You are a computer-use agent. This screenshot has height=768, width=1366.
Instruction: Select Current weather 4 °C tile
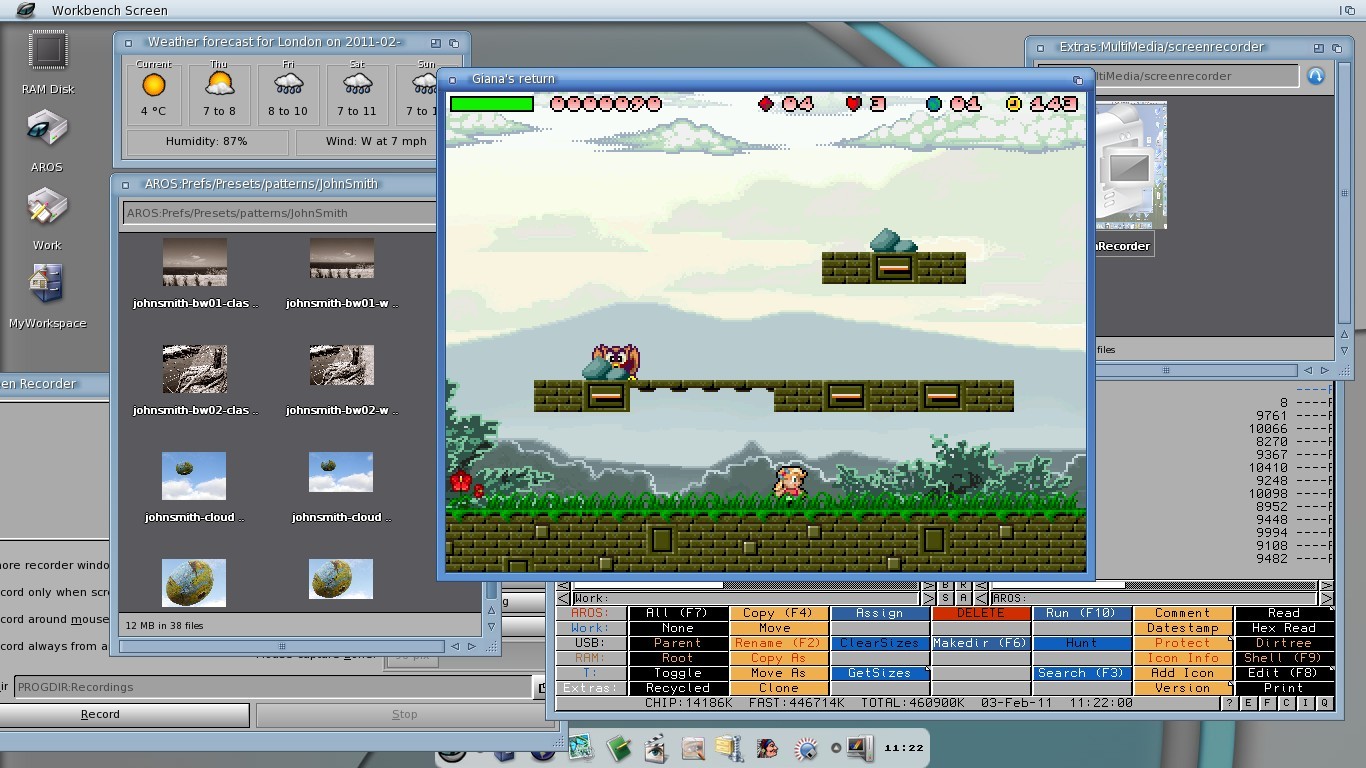tap(153, 93)
